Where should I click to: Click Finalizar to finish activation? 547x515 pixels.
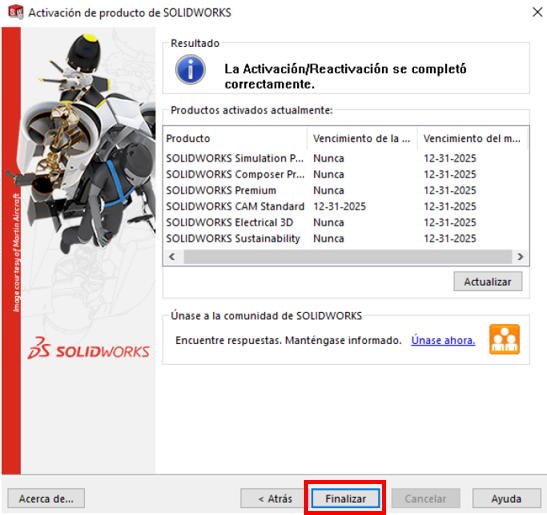coord(345,499)
